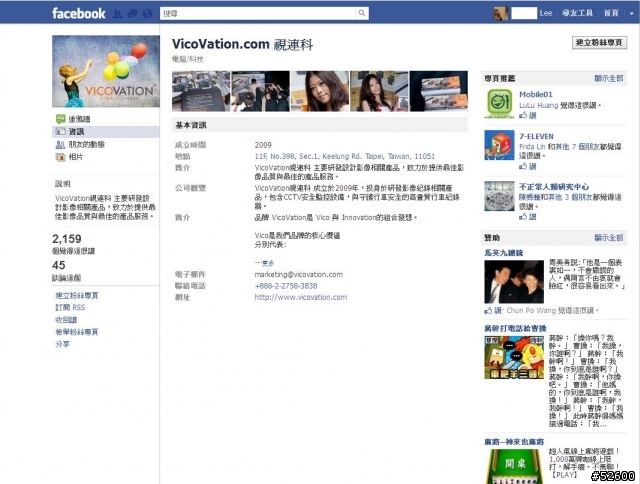Open fourth photo thumbnail of woman standing
The width and height of the screenshot is (640, 484).
379,91
